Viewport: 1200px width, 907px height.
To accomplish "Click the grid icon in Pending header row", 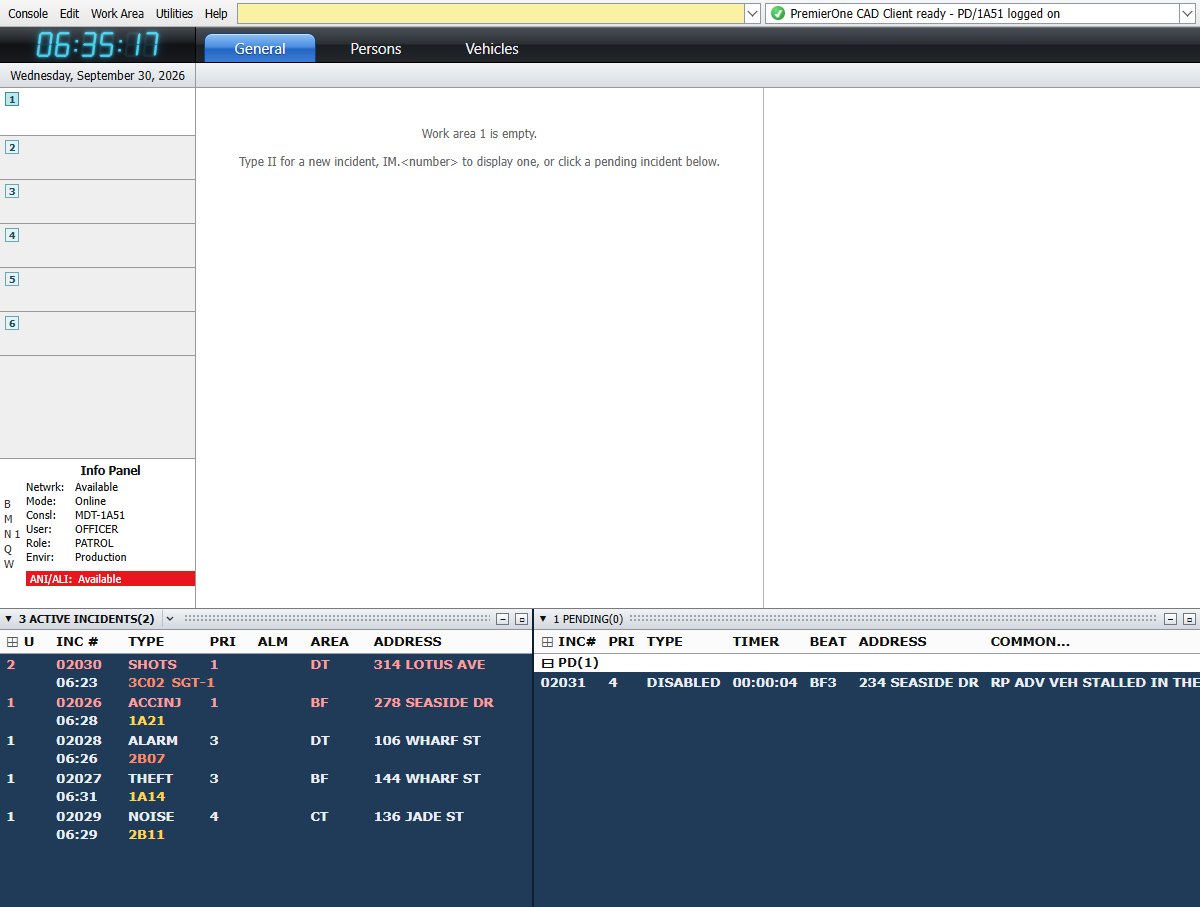I will pos(546,642).
